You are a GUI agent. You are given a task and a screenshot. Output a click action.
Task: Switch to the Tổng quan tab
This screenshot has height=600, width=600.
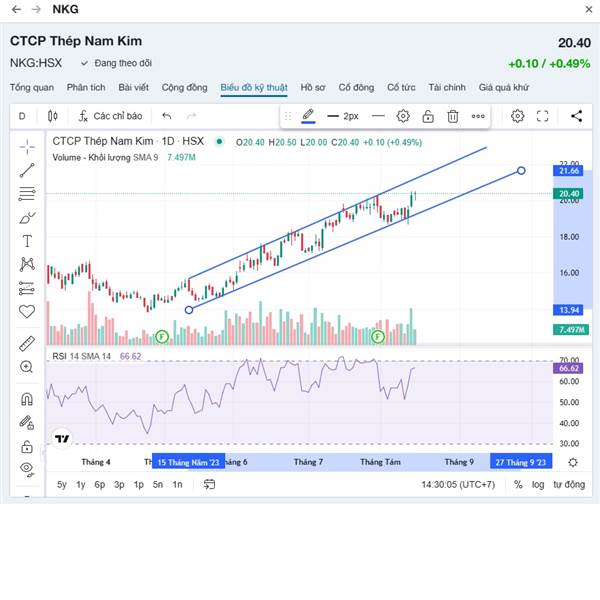[x=32, y=88]
